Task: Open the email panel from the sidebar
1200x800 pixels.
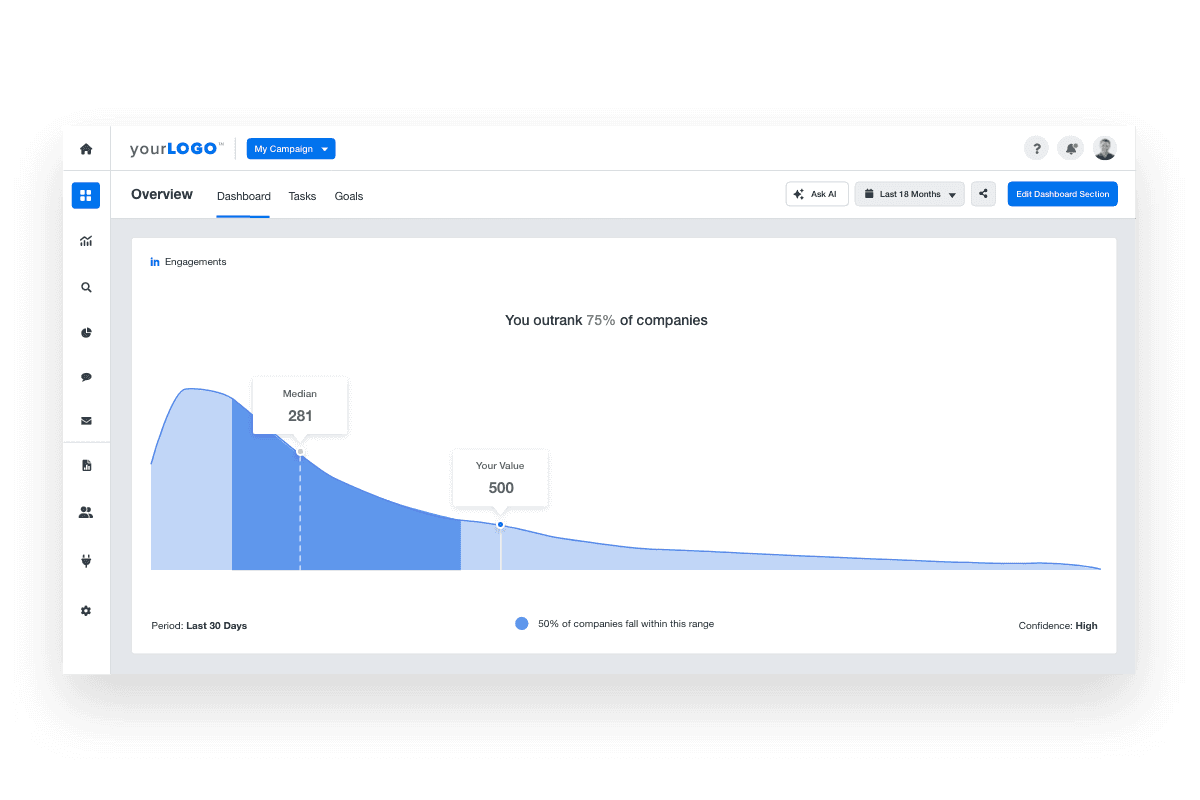Action: pos(86,421)
